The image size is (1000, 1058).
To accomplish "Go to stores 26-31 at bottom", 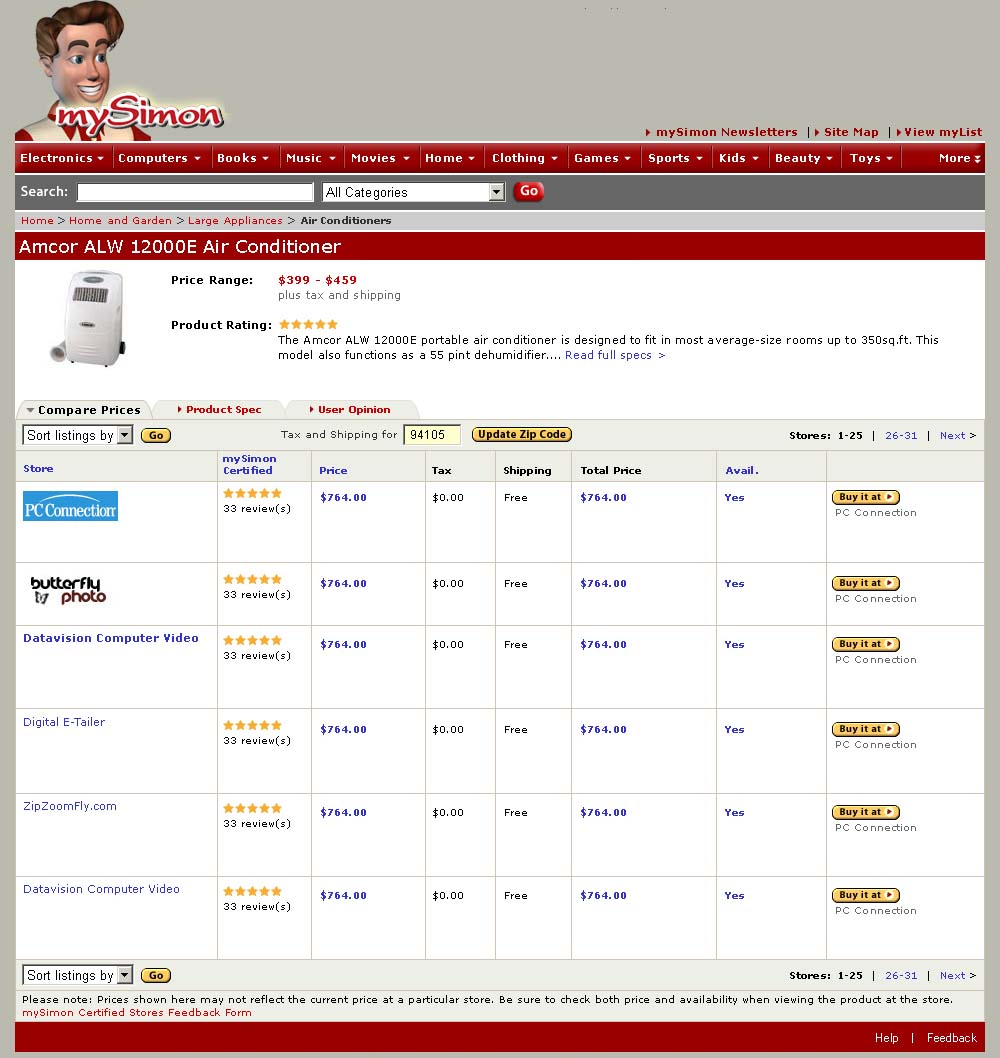I will tap(901, 975).
